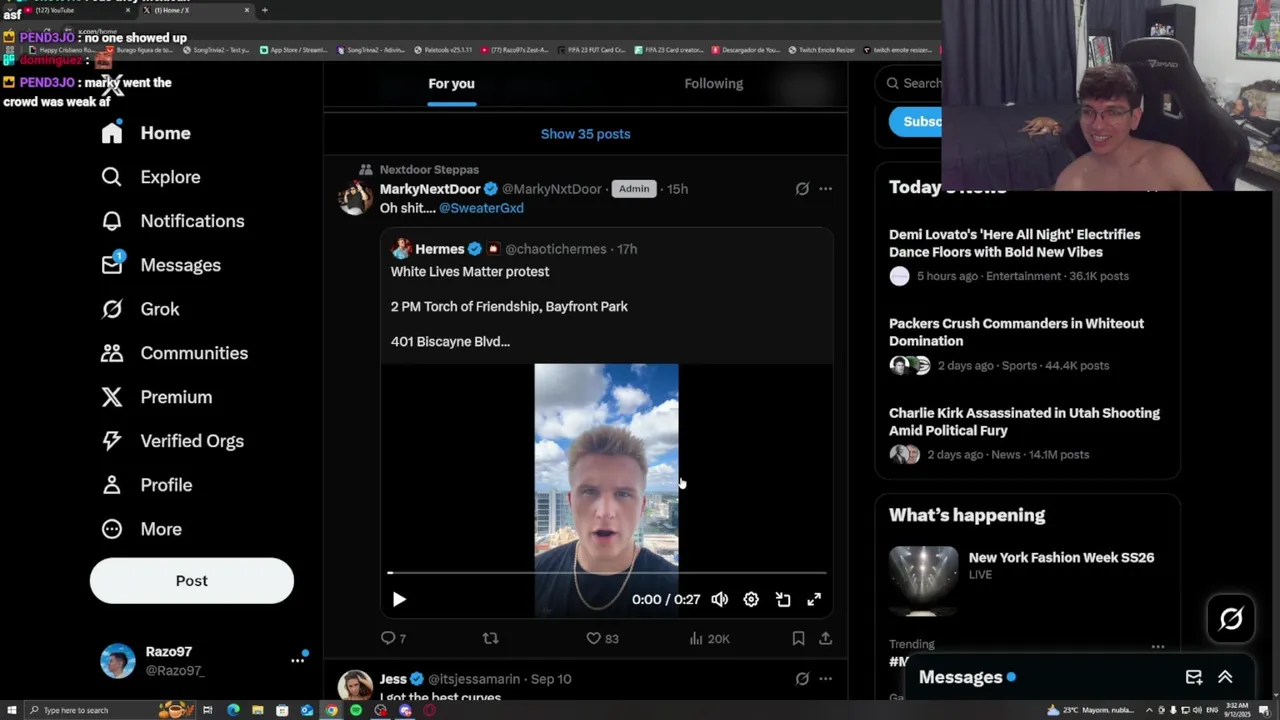Click Show 35 posts link
This screenshot has height=720, width=1280.
coord(586,134)
